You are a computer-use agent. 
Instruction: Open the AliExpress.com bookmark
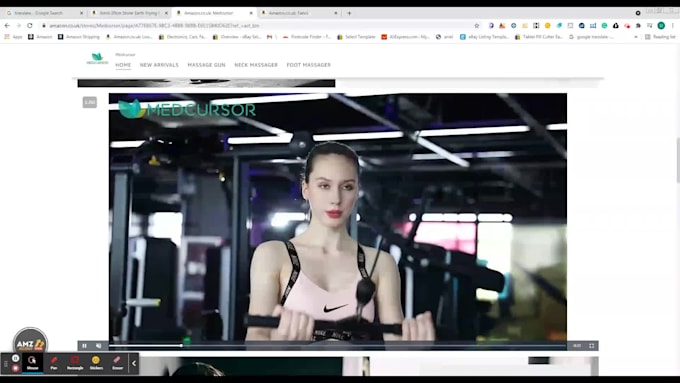(405, 37)
